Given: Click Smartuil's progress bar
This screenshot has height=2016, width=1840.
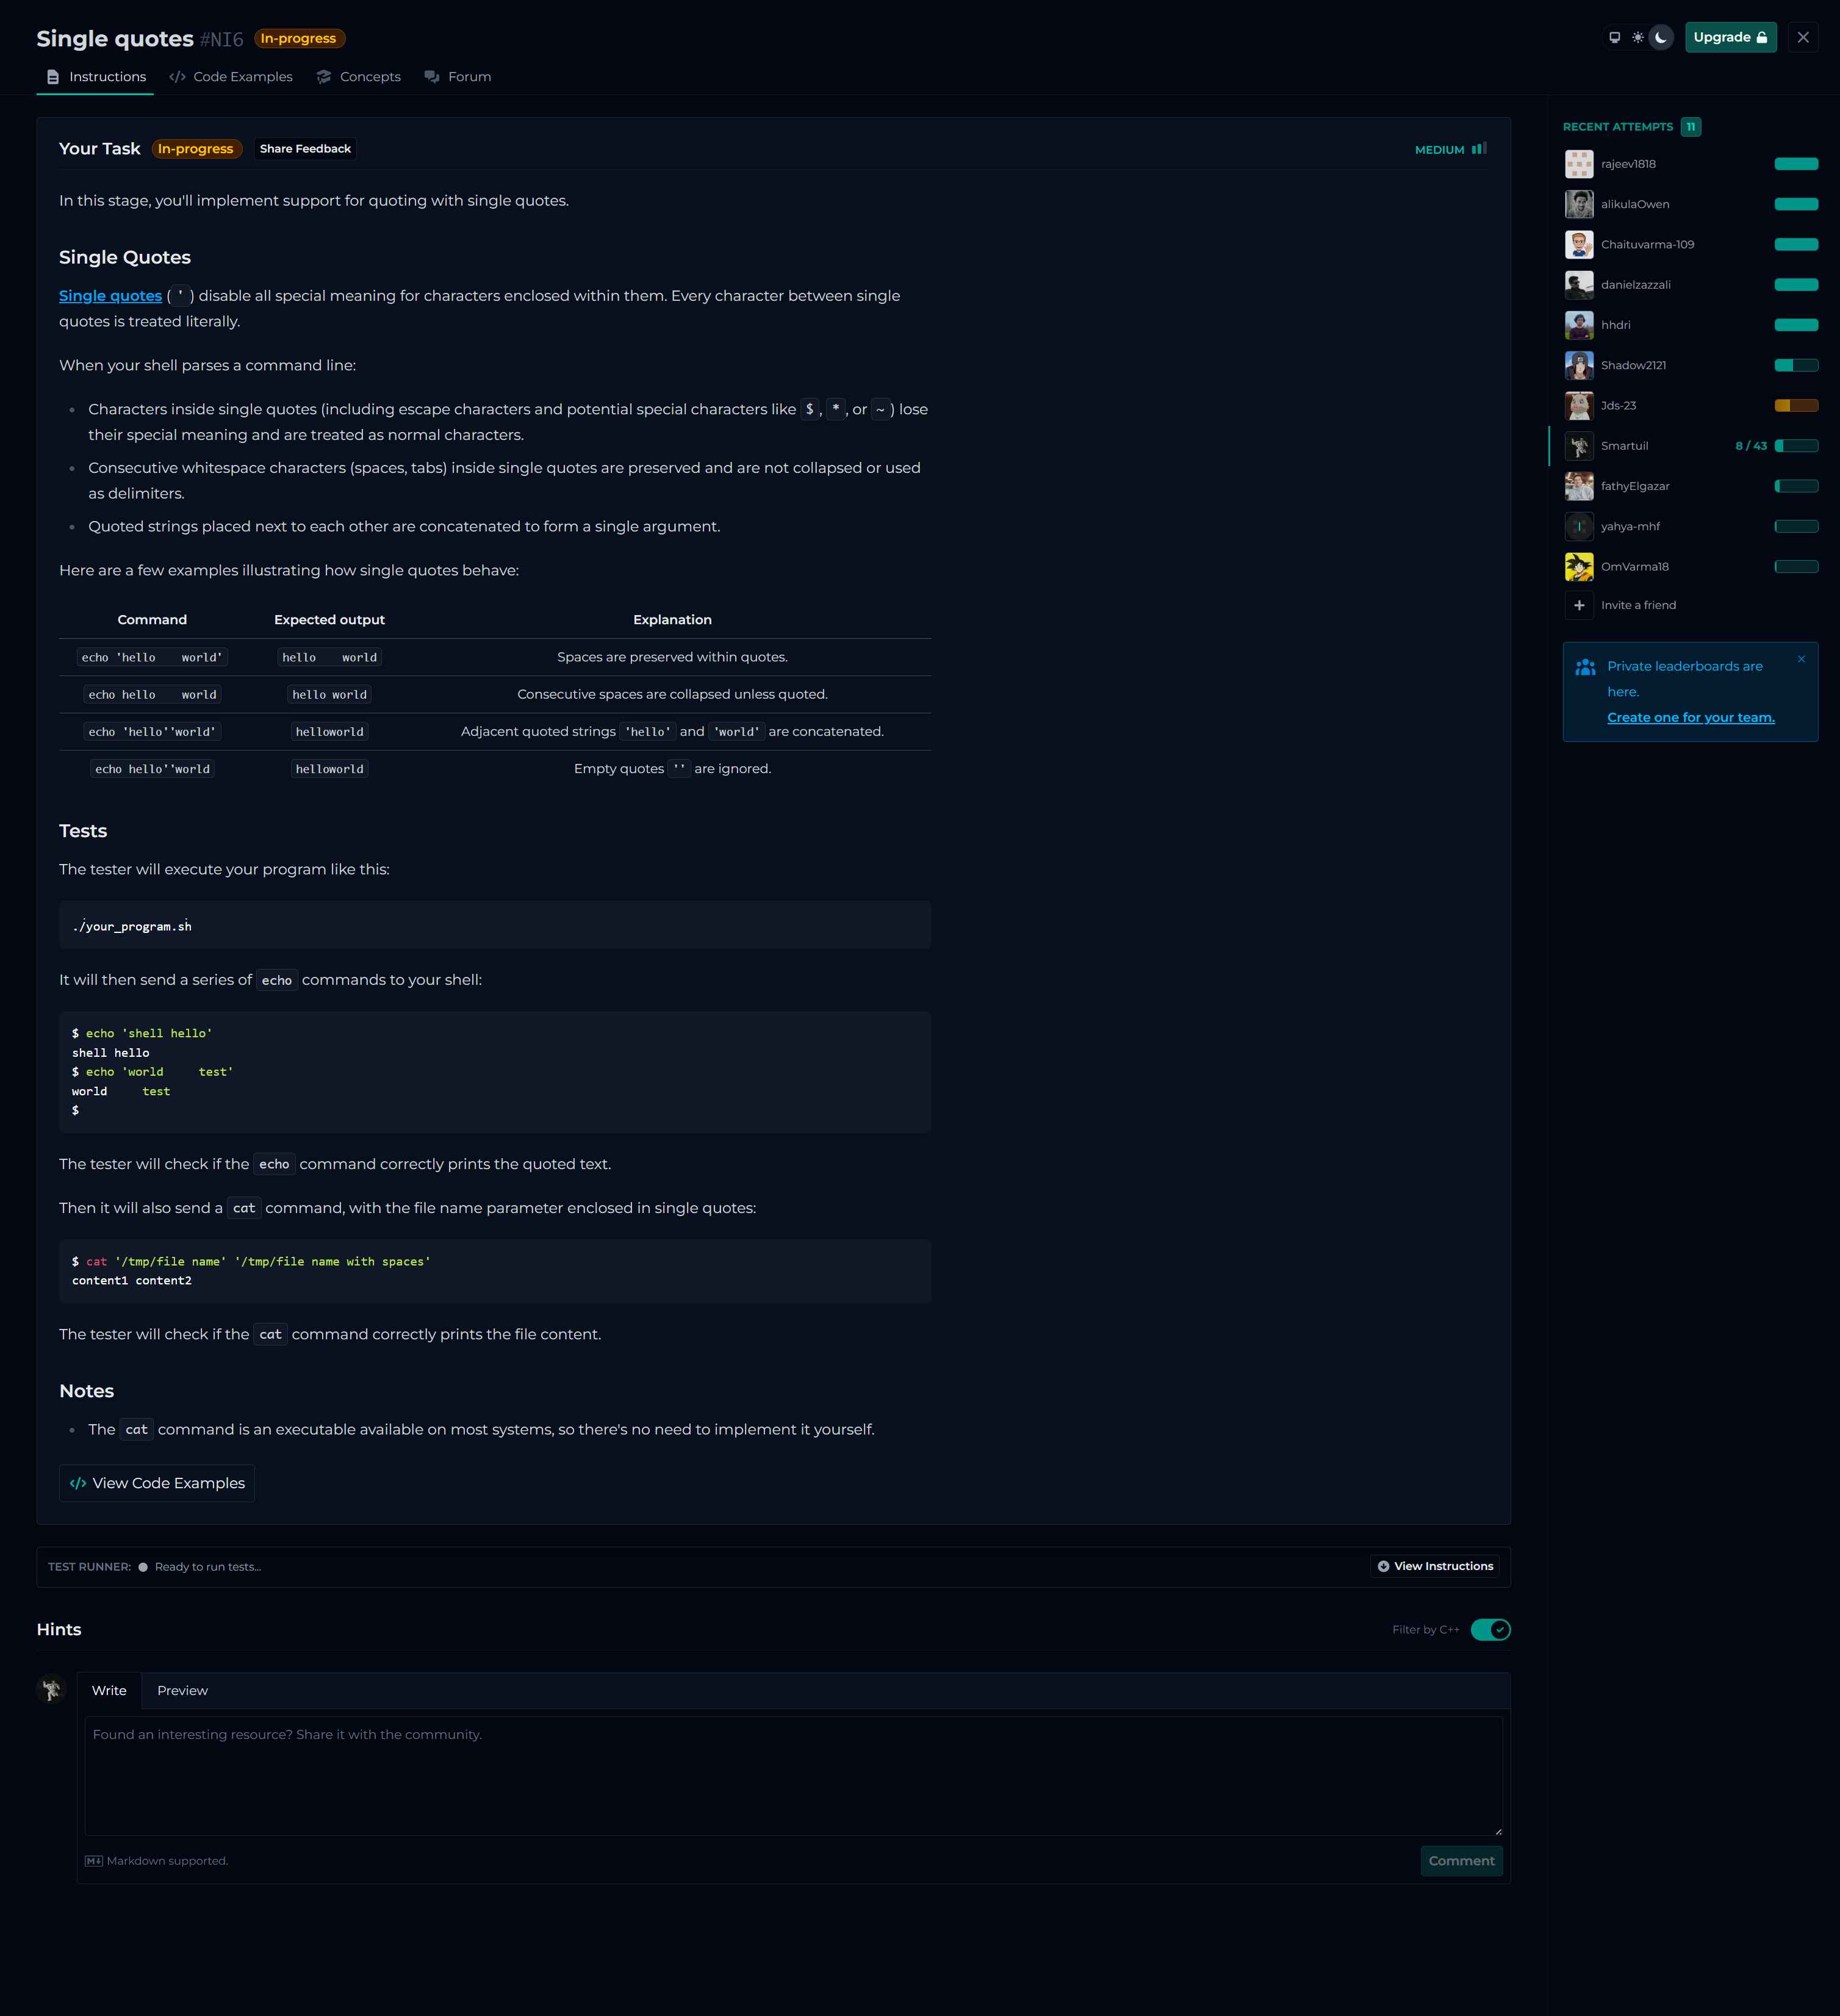Looking at the screenshot, I should tap(1796, 446).
